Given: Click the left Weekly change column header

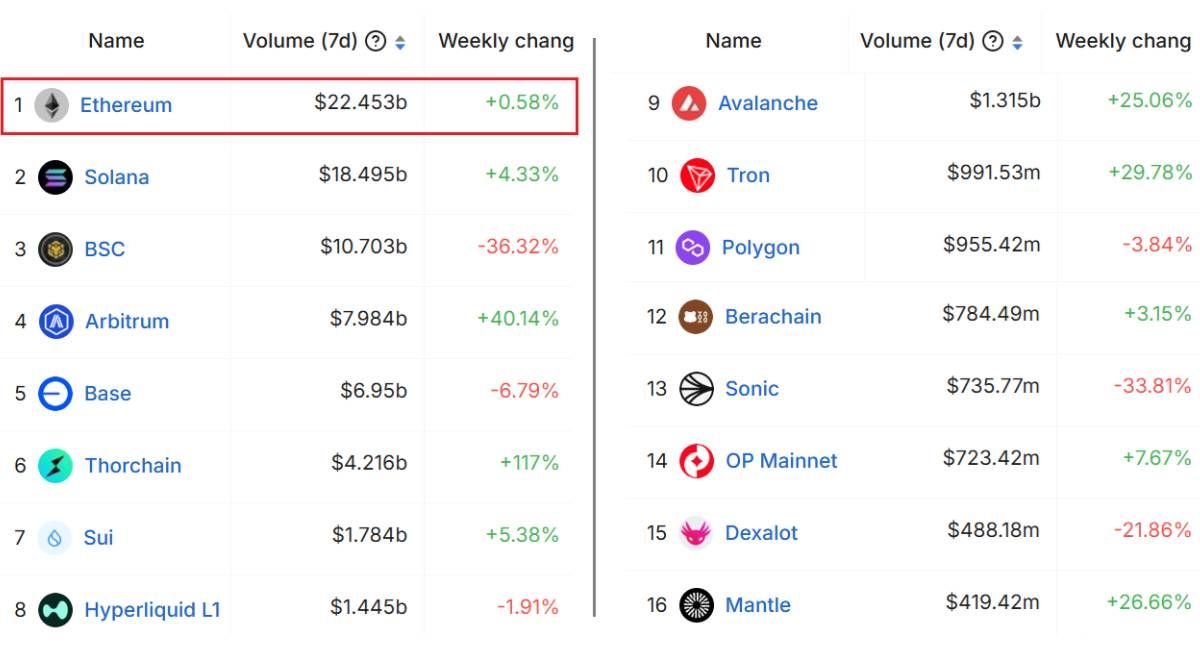Looking at the screenshot, I should [506, 41].
